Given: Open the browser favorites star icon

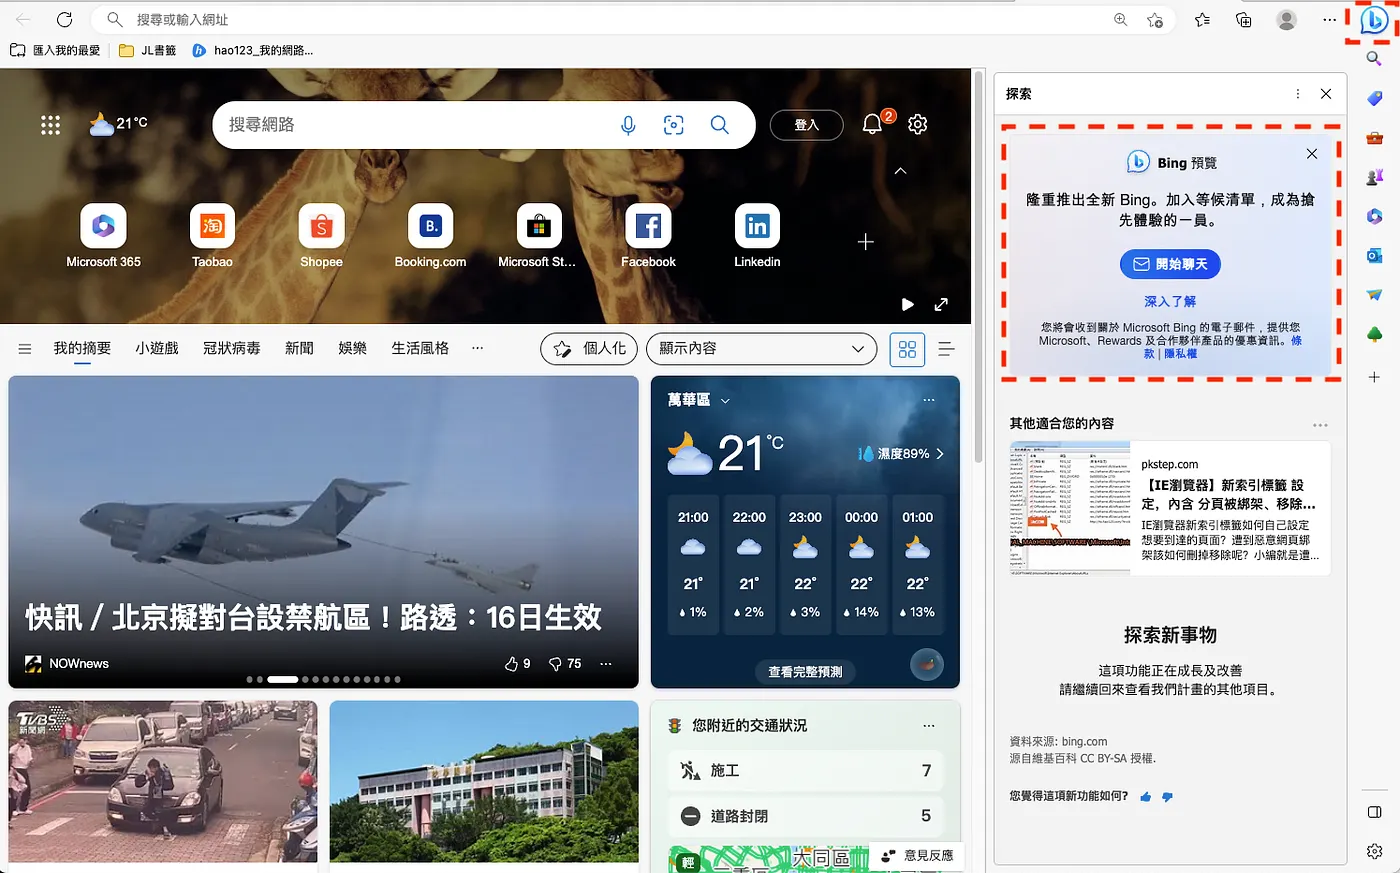Looking at the screenshot, I should [1202, 20].
